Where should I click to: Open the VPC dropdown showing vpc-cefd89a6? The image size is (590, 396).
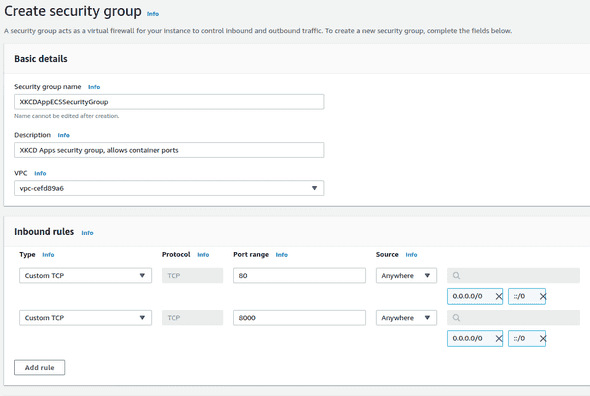coord(169,188)
